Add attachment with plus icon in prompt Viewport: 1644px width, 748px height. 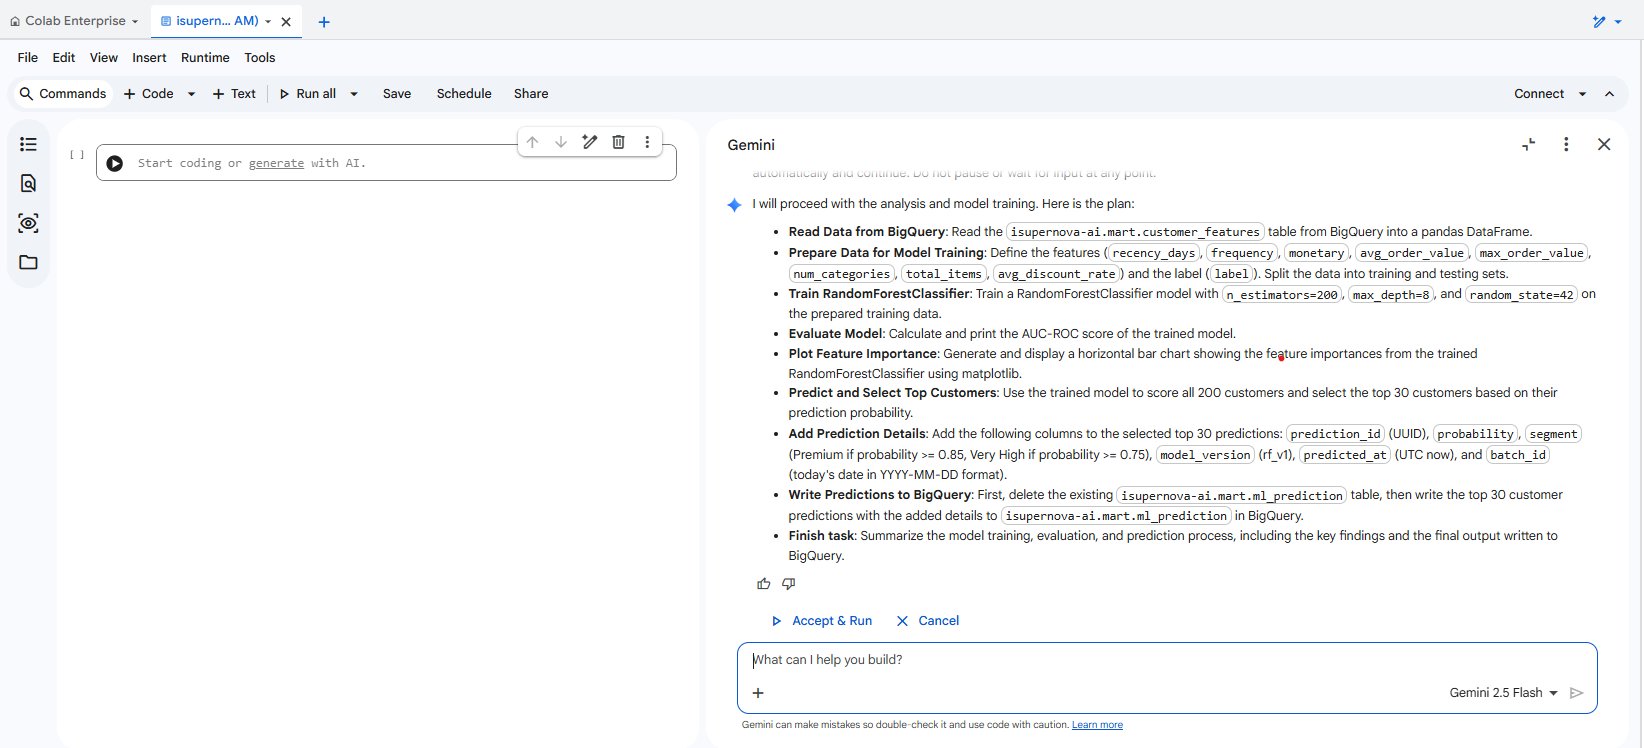tap(758, 693)
